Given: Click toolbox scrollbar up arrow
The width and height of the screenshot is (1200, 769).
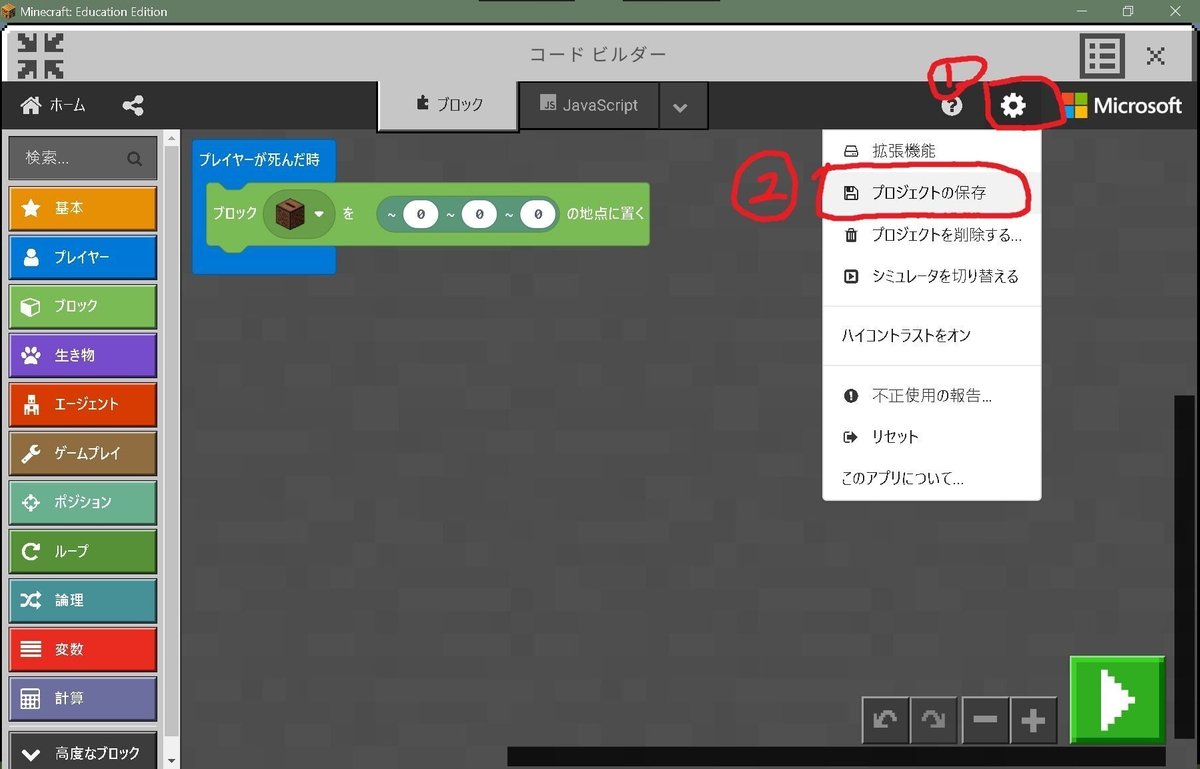Looking at the screenshot, I should pos(171,139).
